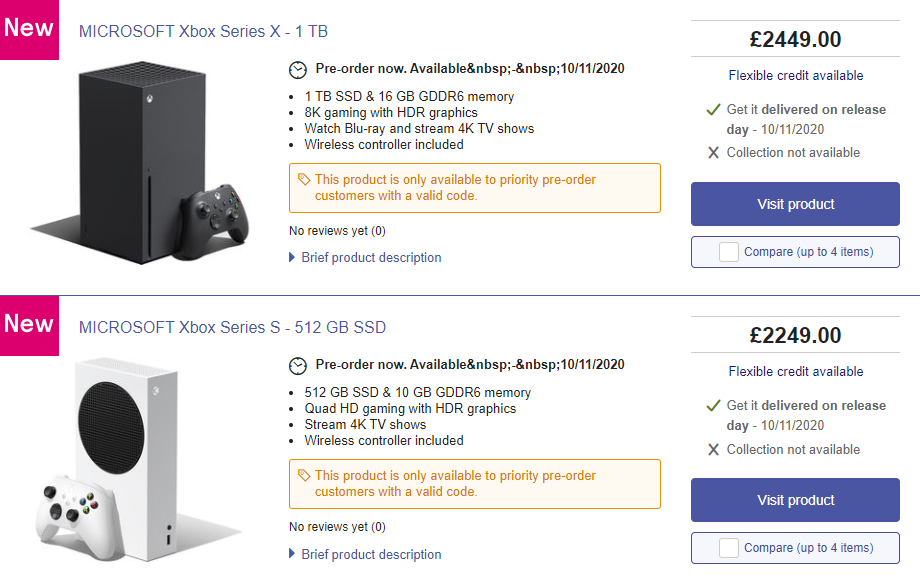Click the collection unavailable X icon for Series S

[x=713, y=450]
